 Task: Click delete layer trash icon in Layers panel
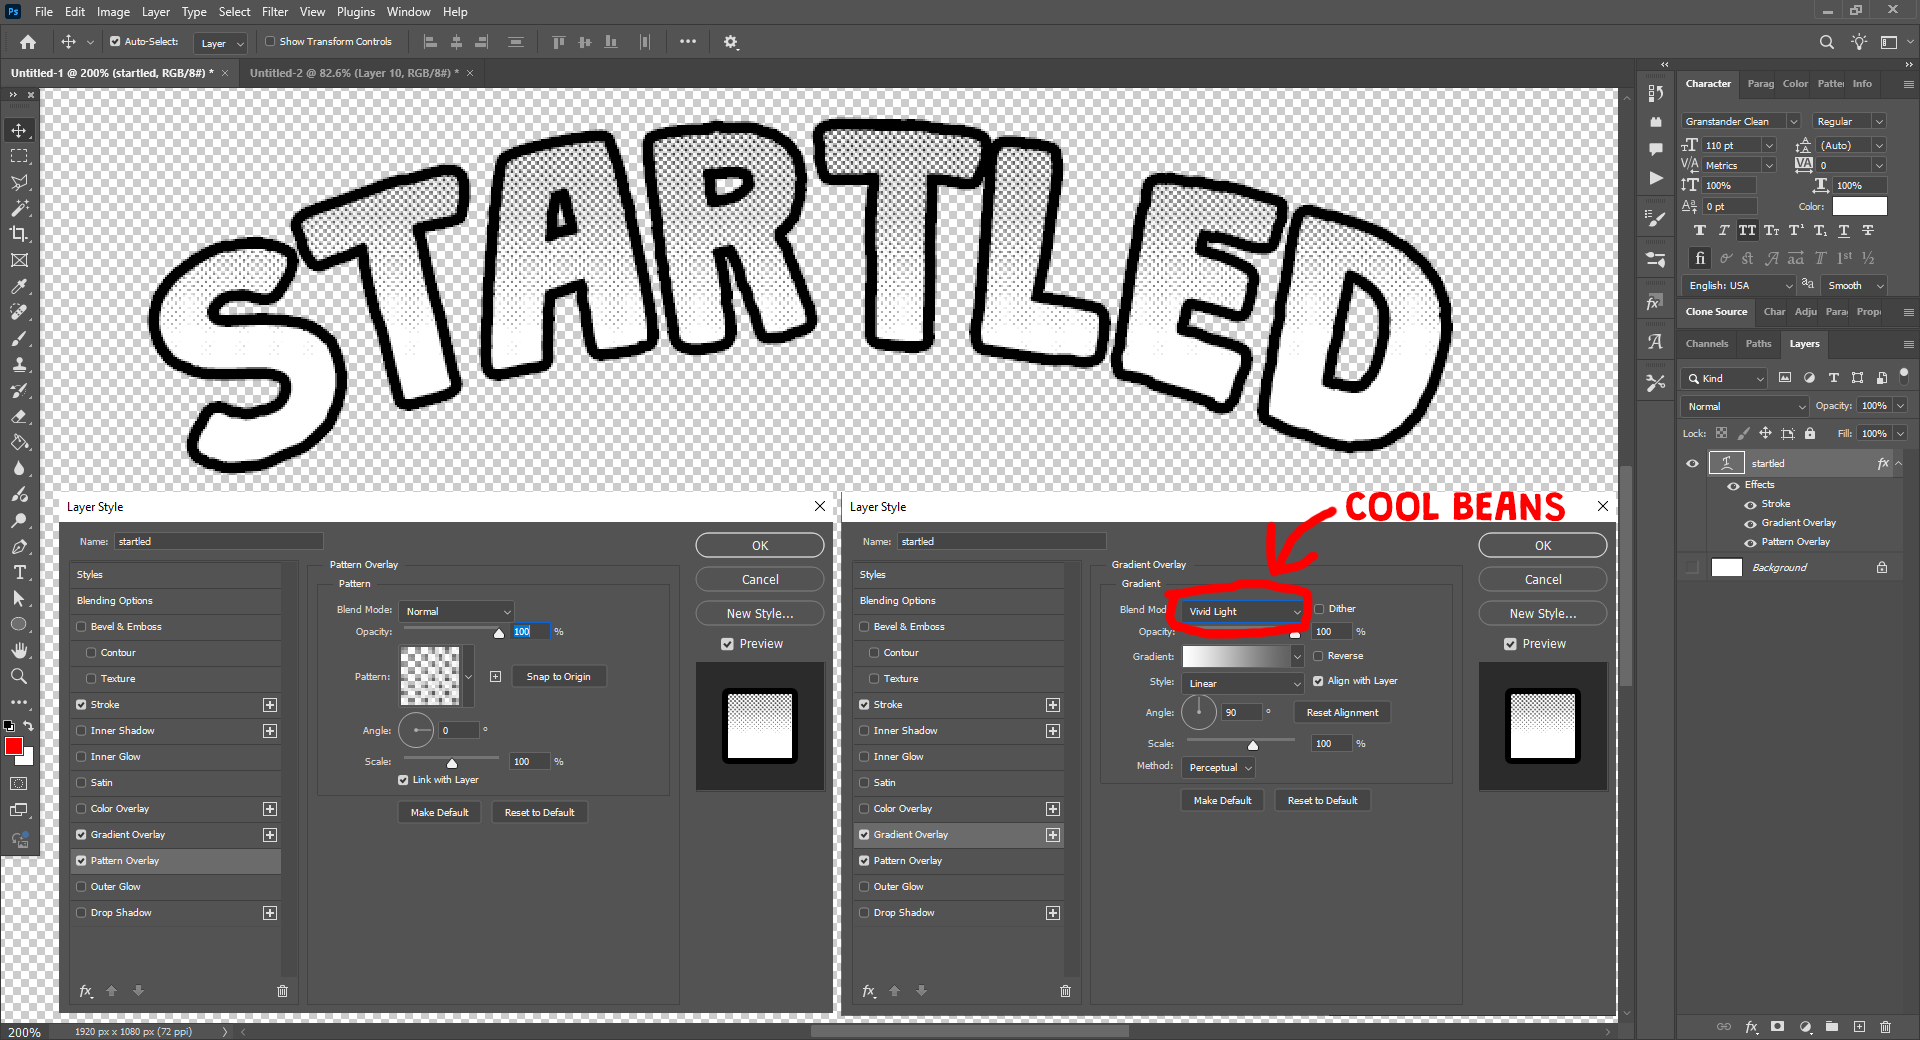pos(1886,1026)
